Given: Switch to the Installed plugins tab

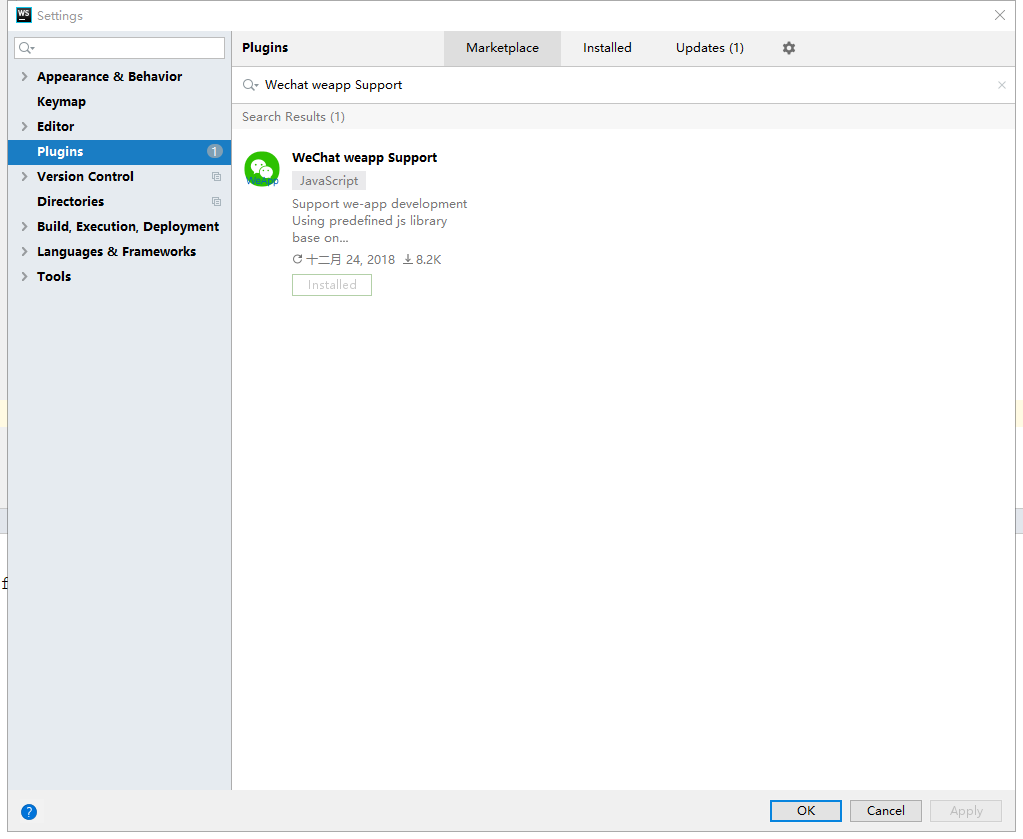Looking at the screenshot, I should click(x=607, y=48).
